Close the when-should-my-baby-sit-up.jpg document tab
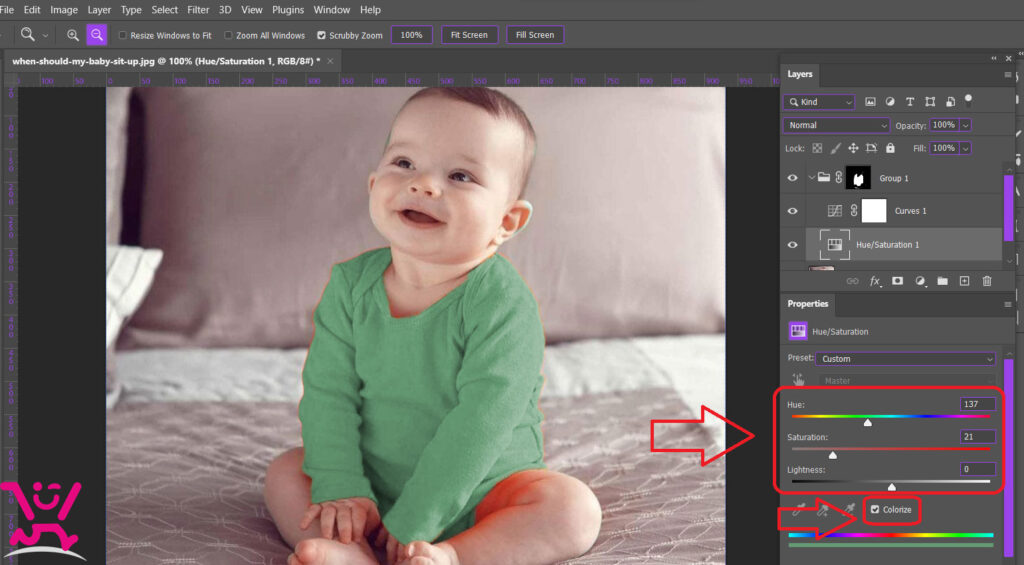The image size is (1024, 565). coord(330,61)
